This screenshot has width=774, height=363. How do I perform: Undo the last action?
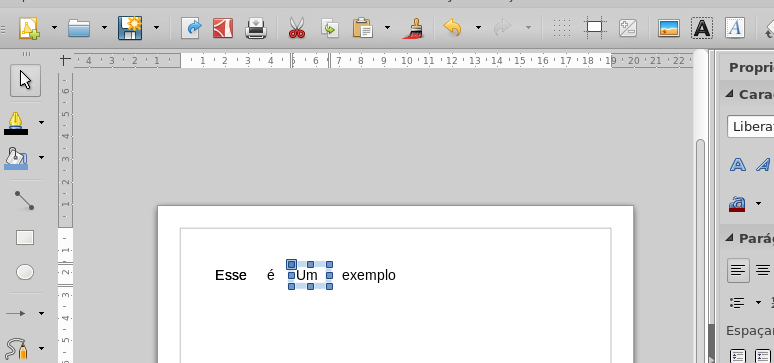pyautogui.click(x=452, y=28)
